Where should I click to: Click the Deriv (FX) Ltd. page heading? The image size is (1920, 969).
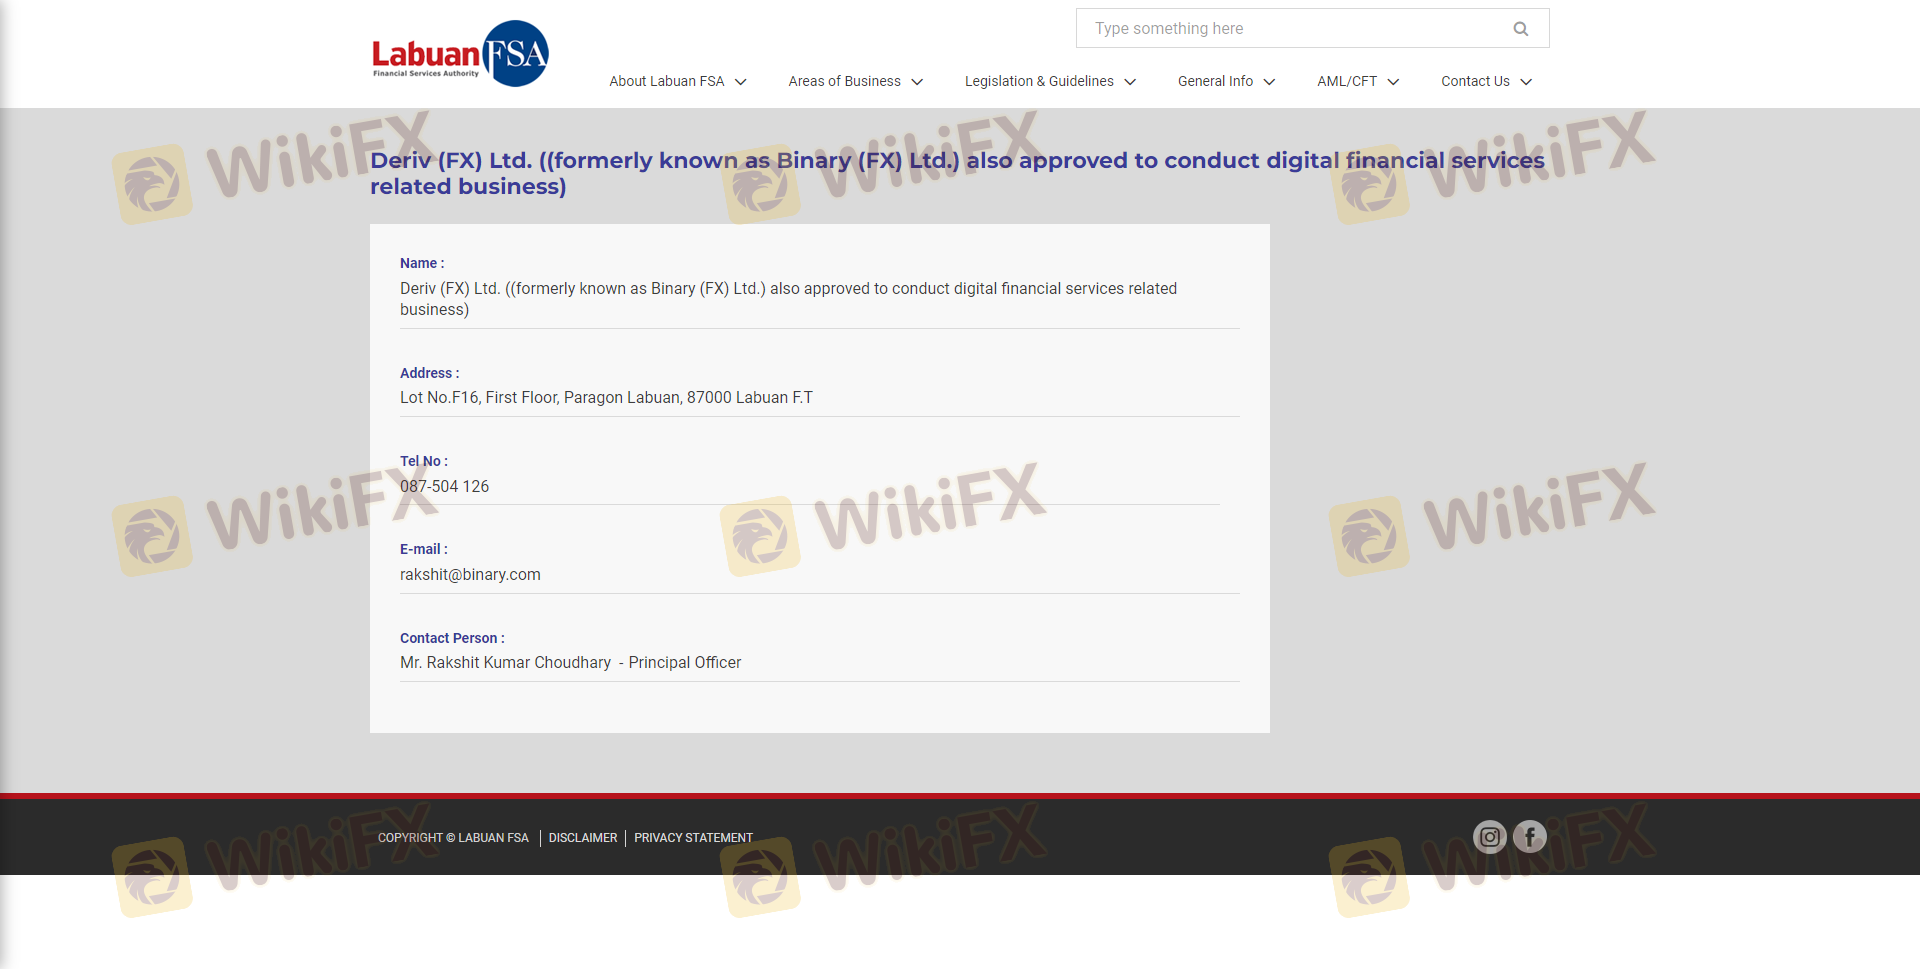pyautogui.click(x=957, y=173)
